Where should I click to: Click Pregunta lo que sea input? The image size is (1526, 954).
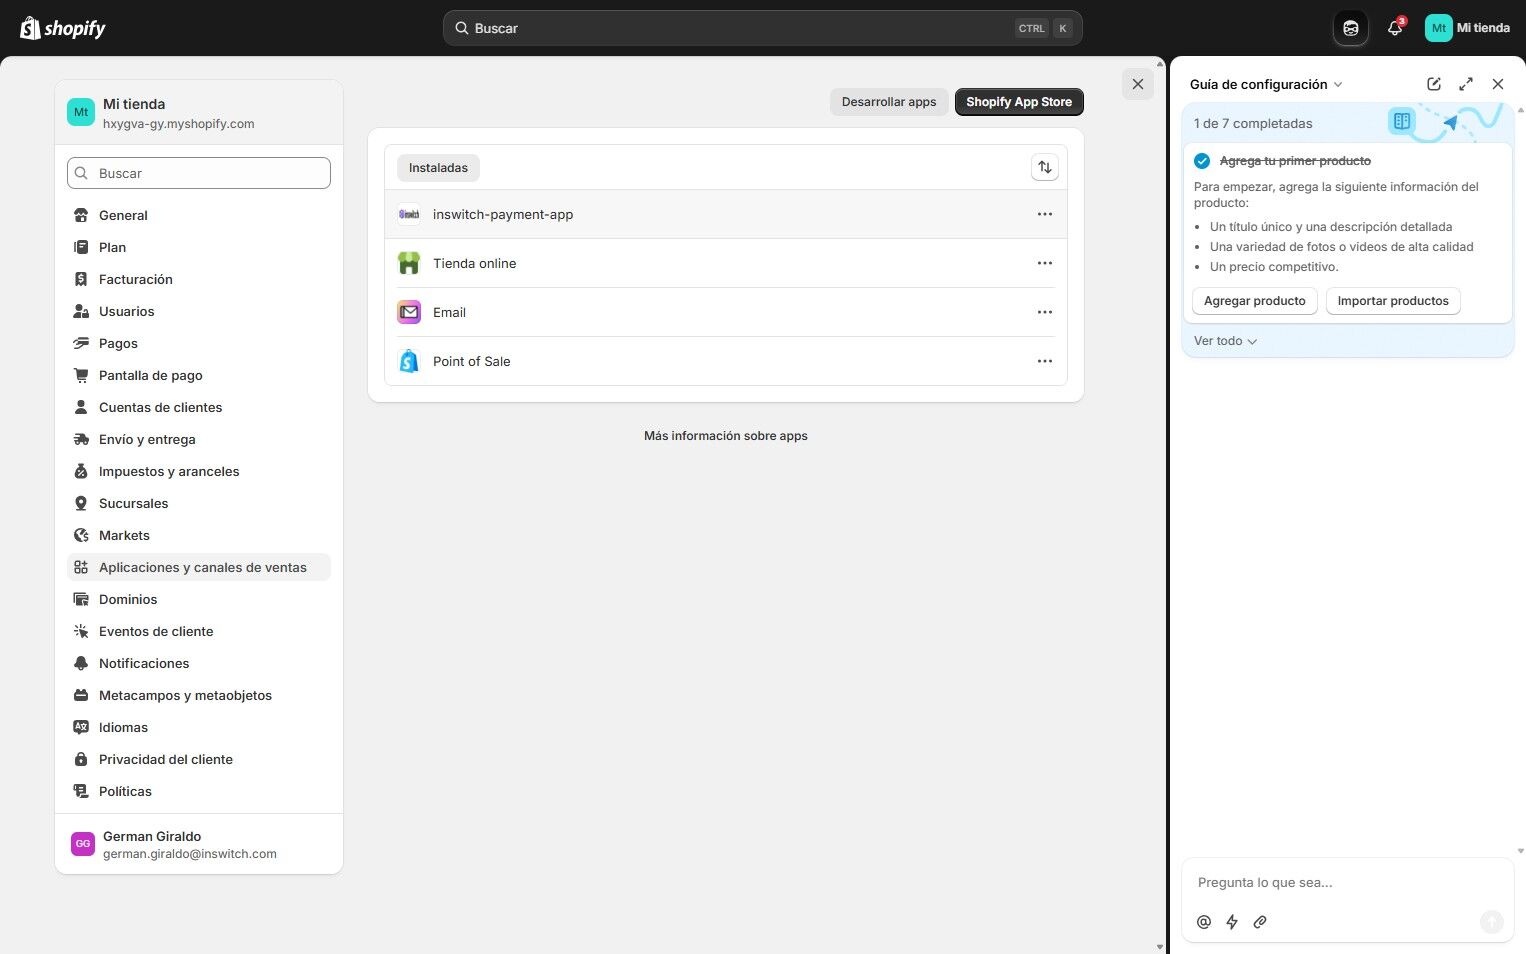click(x=1347, y=883)
